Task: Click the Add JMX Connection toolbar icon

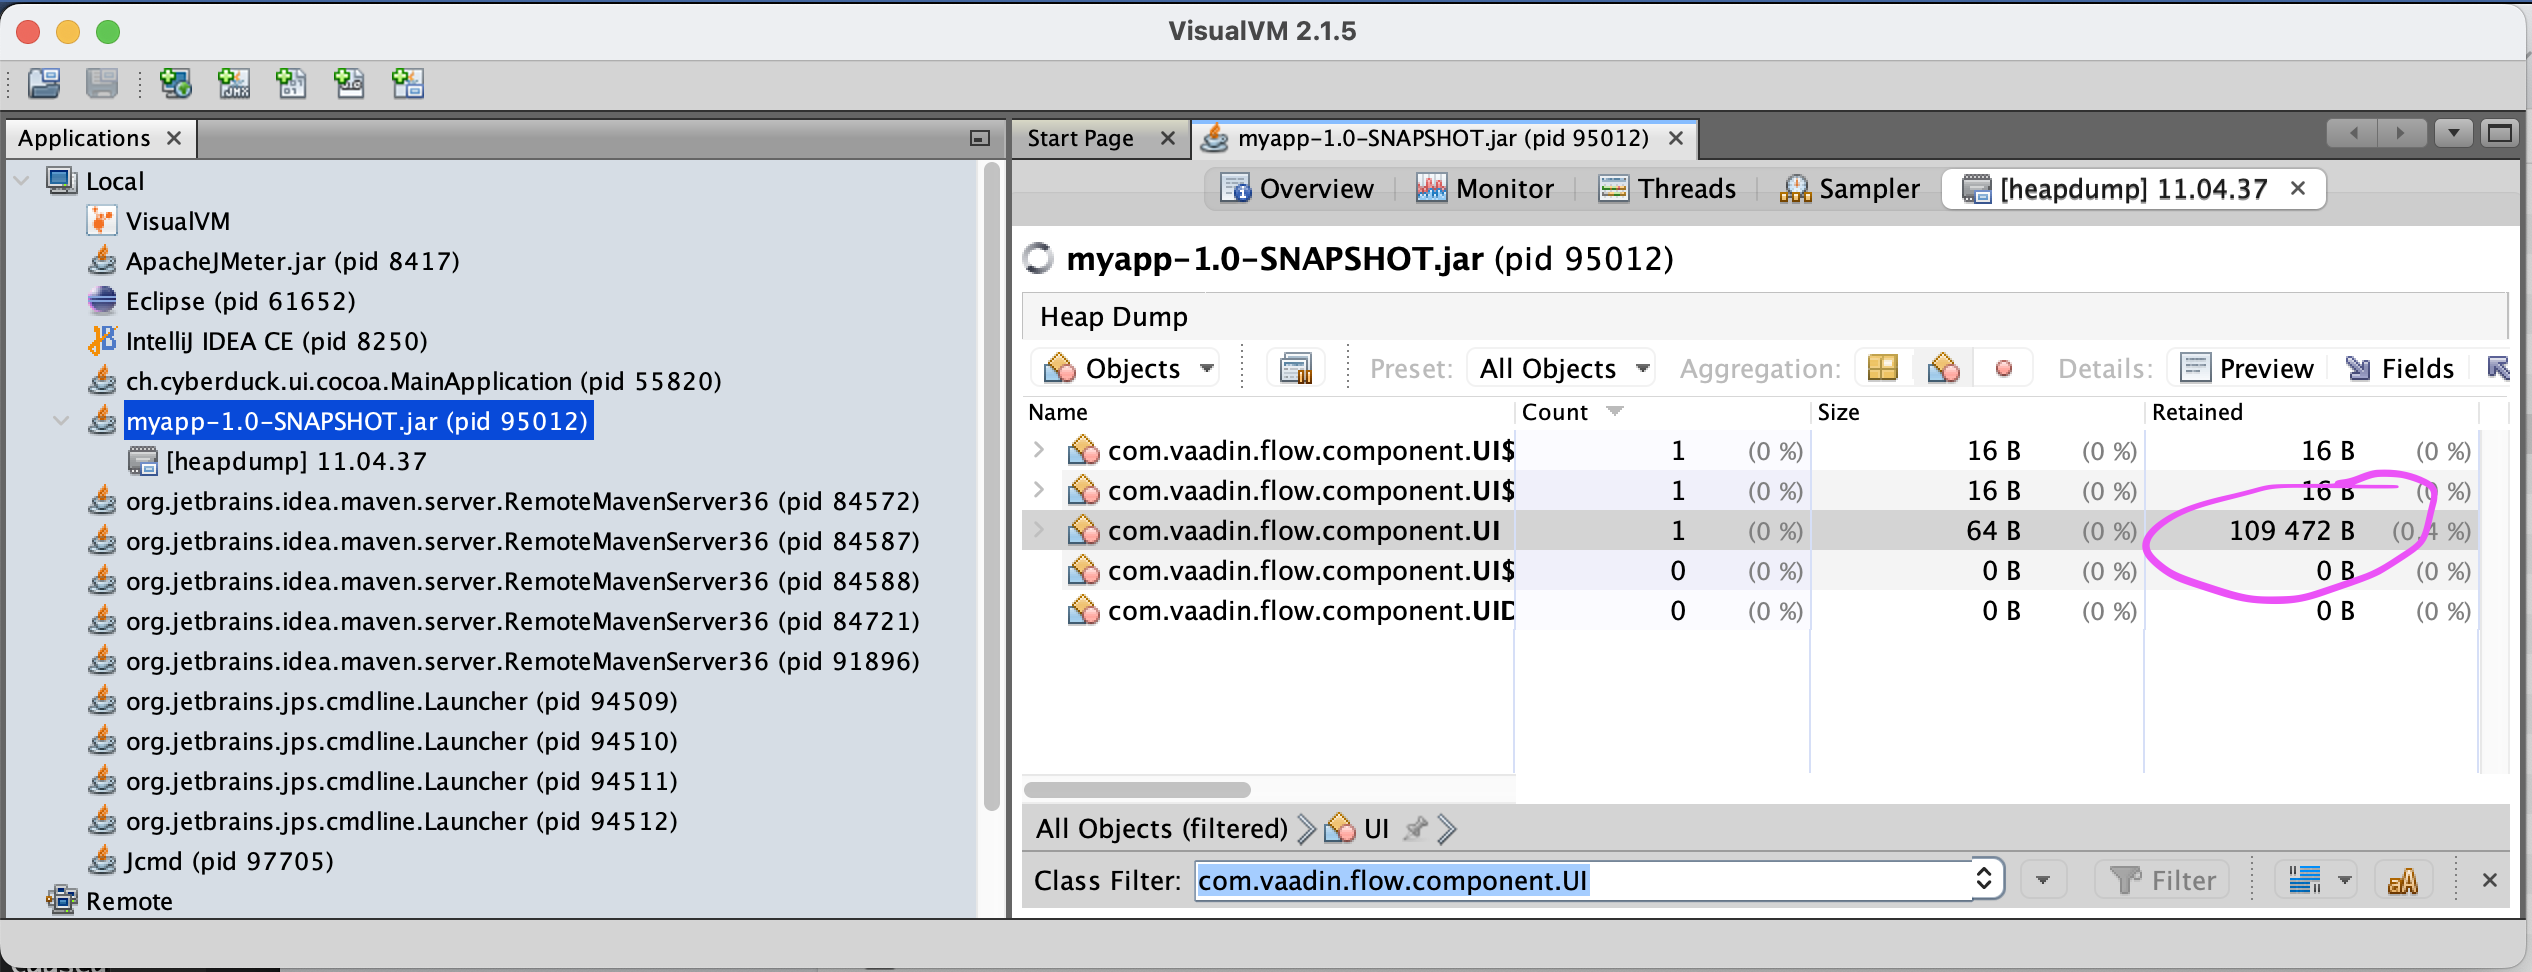Action: pyautogui.click(x=233, y=84)
